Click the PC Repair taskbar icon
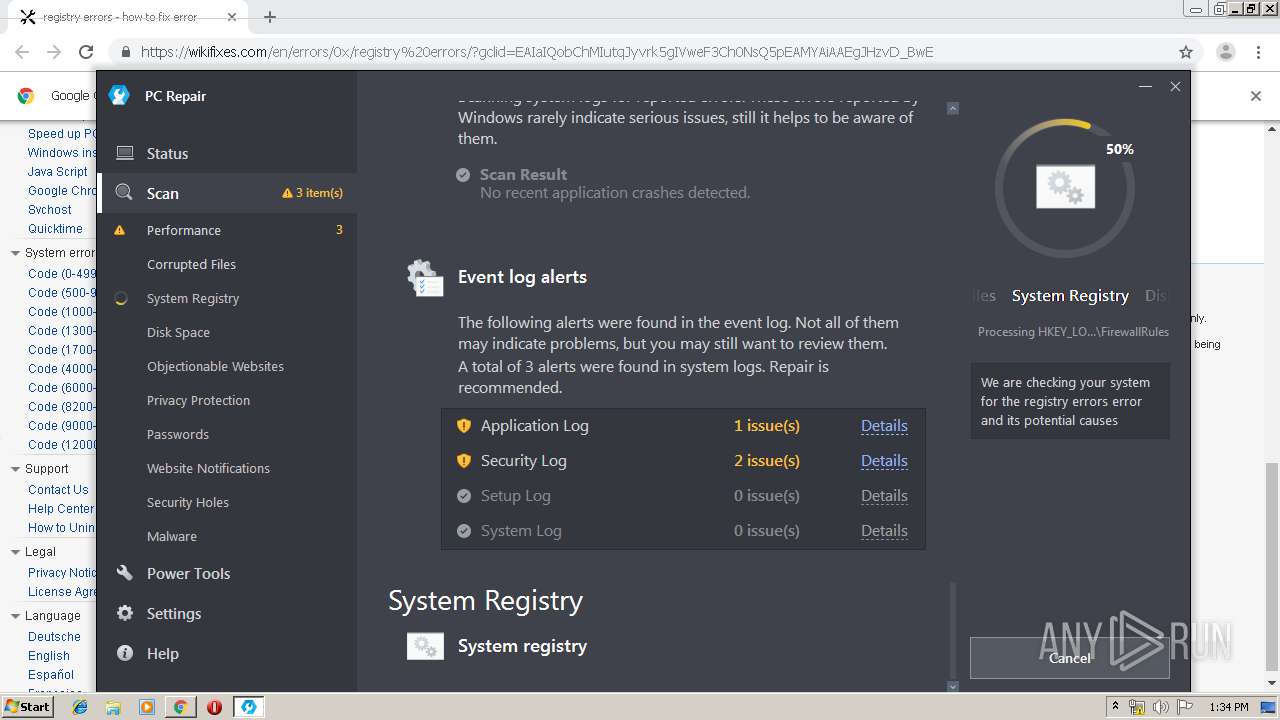The height and width of the screenshot is (720, 1280). [x=248, y=707]
